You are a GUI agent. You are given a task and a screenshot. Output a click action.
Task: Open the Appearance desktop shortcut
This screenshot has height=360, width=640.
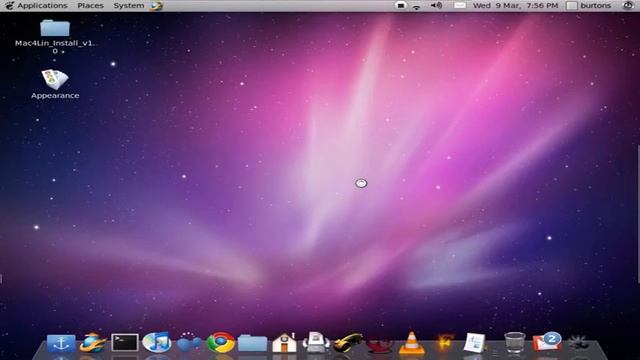pos(55,84)
